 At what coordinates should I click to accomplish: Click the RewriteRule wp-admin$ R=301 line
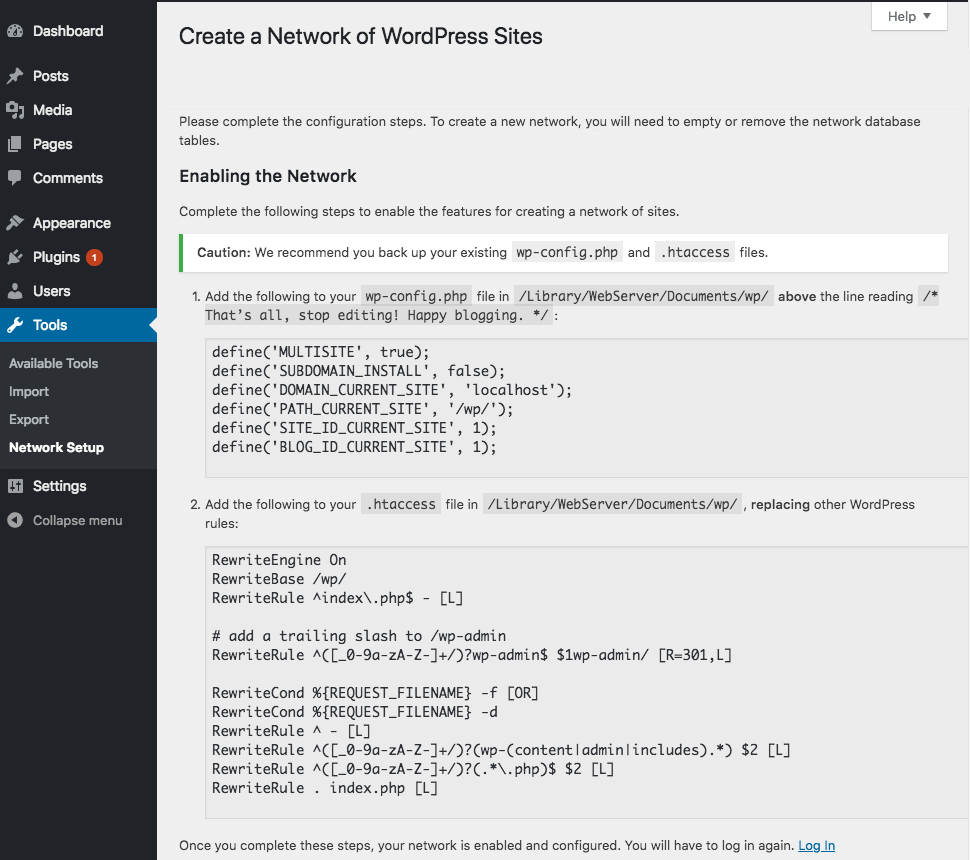click(x=472, y=655)
